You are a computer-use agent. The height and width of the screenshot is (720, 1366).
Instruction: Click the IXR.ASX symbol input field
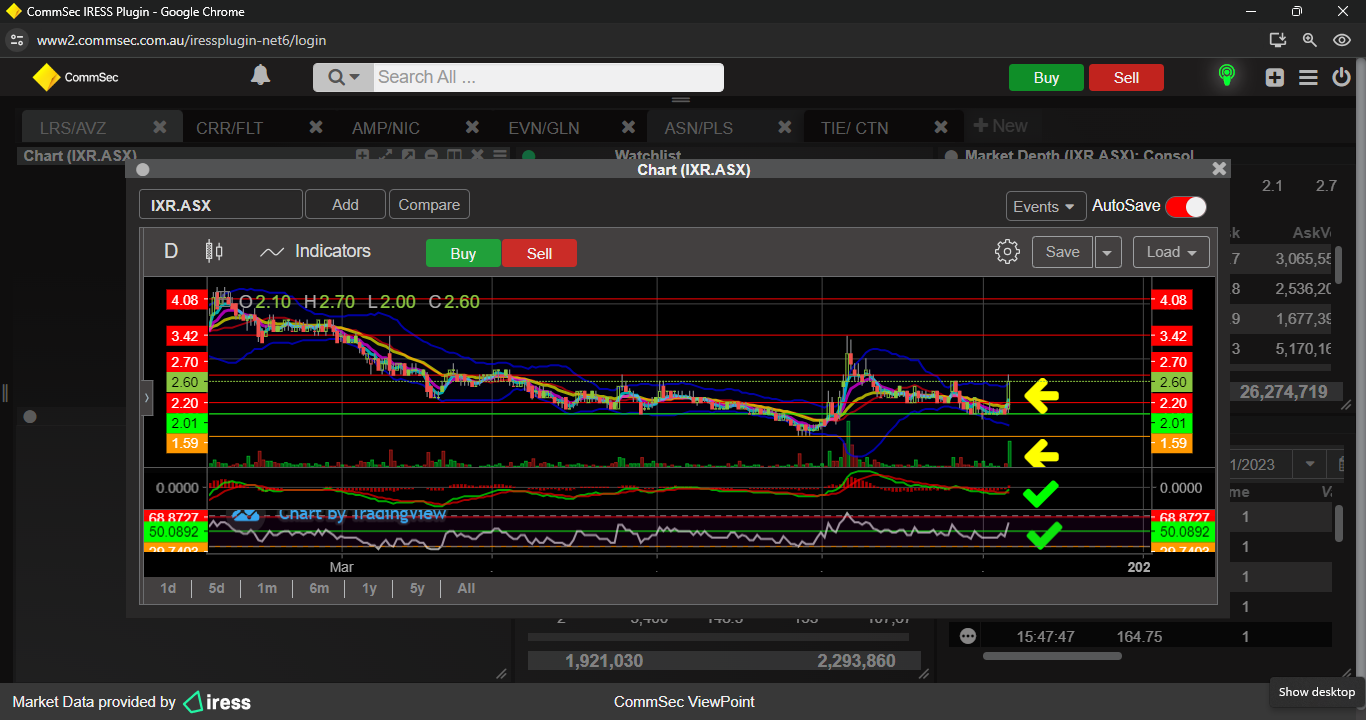point(221,204)
